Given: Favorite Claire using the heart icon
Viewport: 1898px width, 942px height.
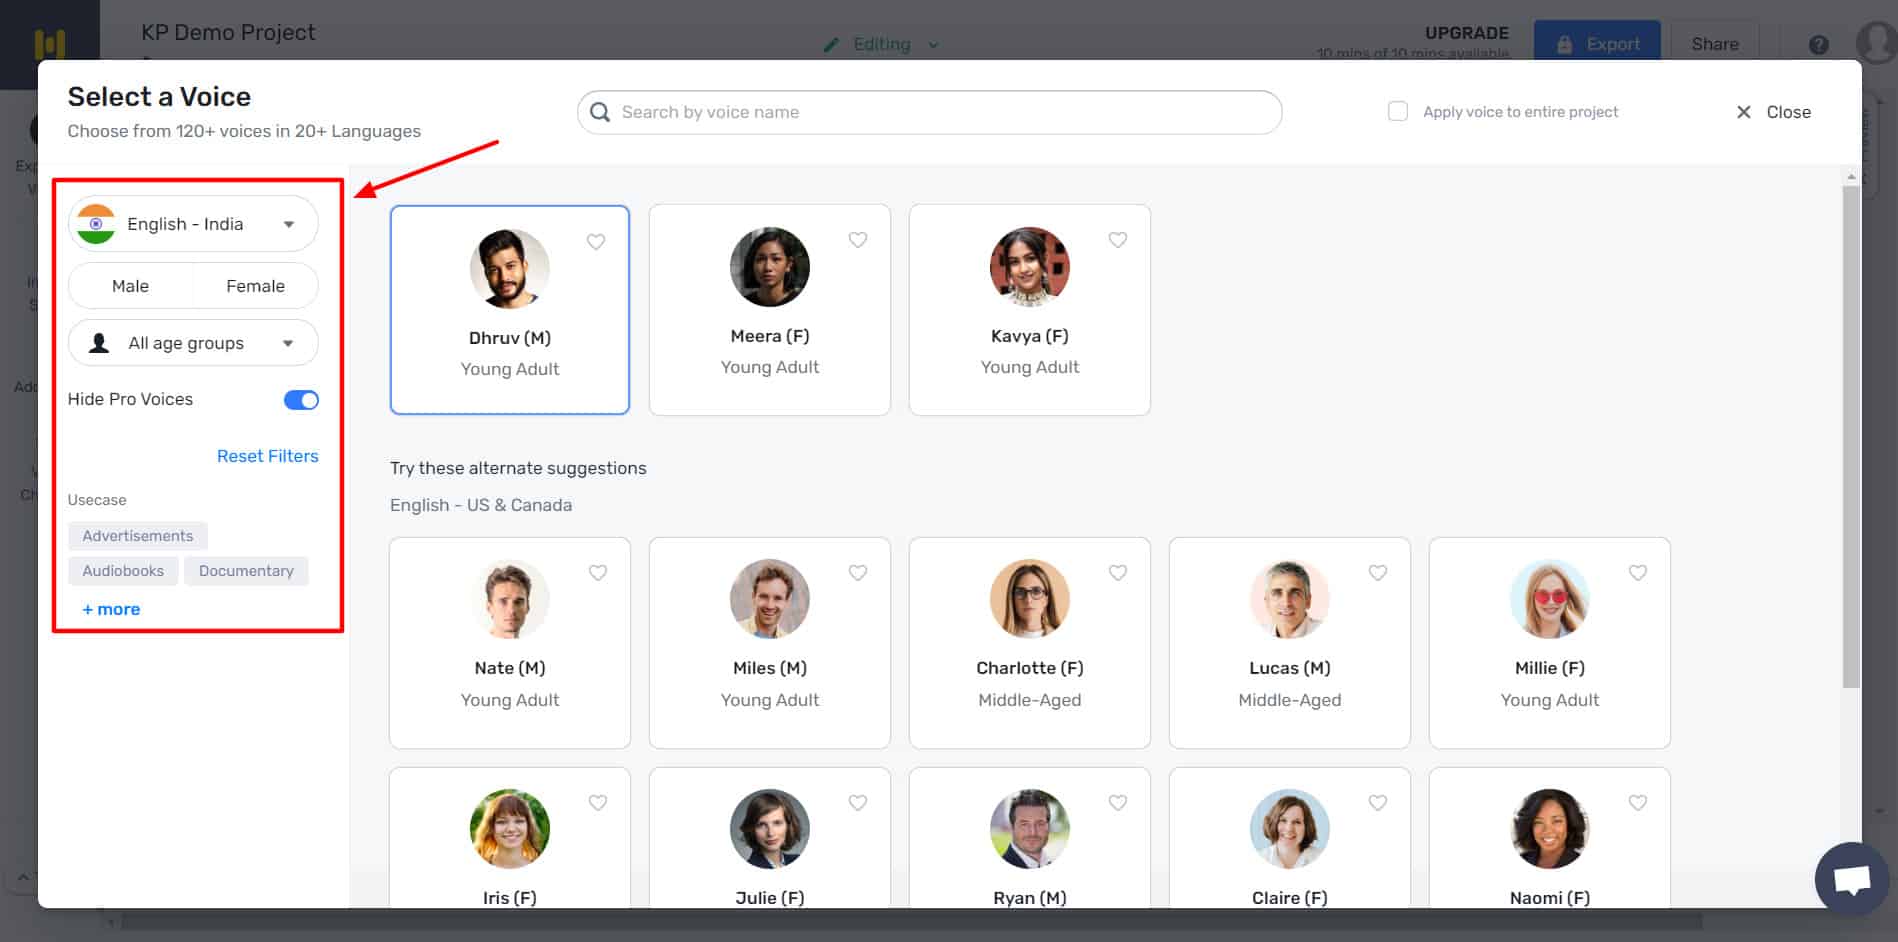Looking at the screenshot, I should pos(1378,803).
